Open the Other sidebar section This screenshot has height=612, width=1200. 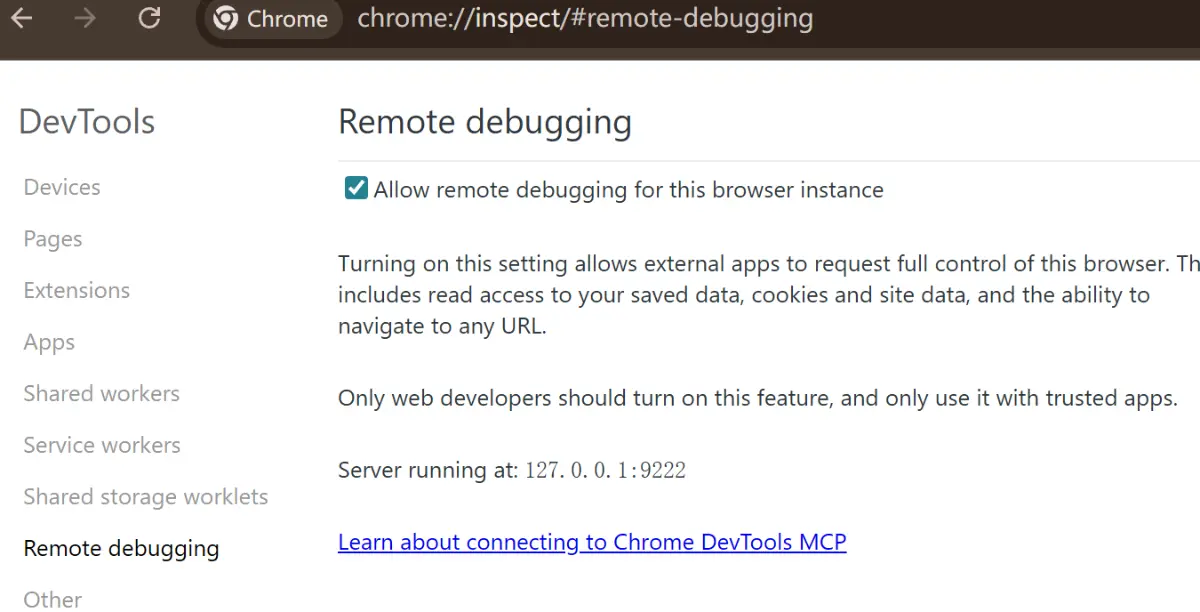[53, 599]
